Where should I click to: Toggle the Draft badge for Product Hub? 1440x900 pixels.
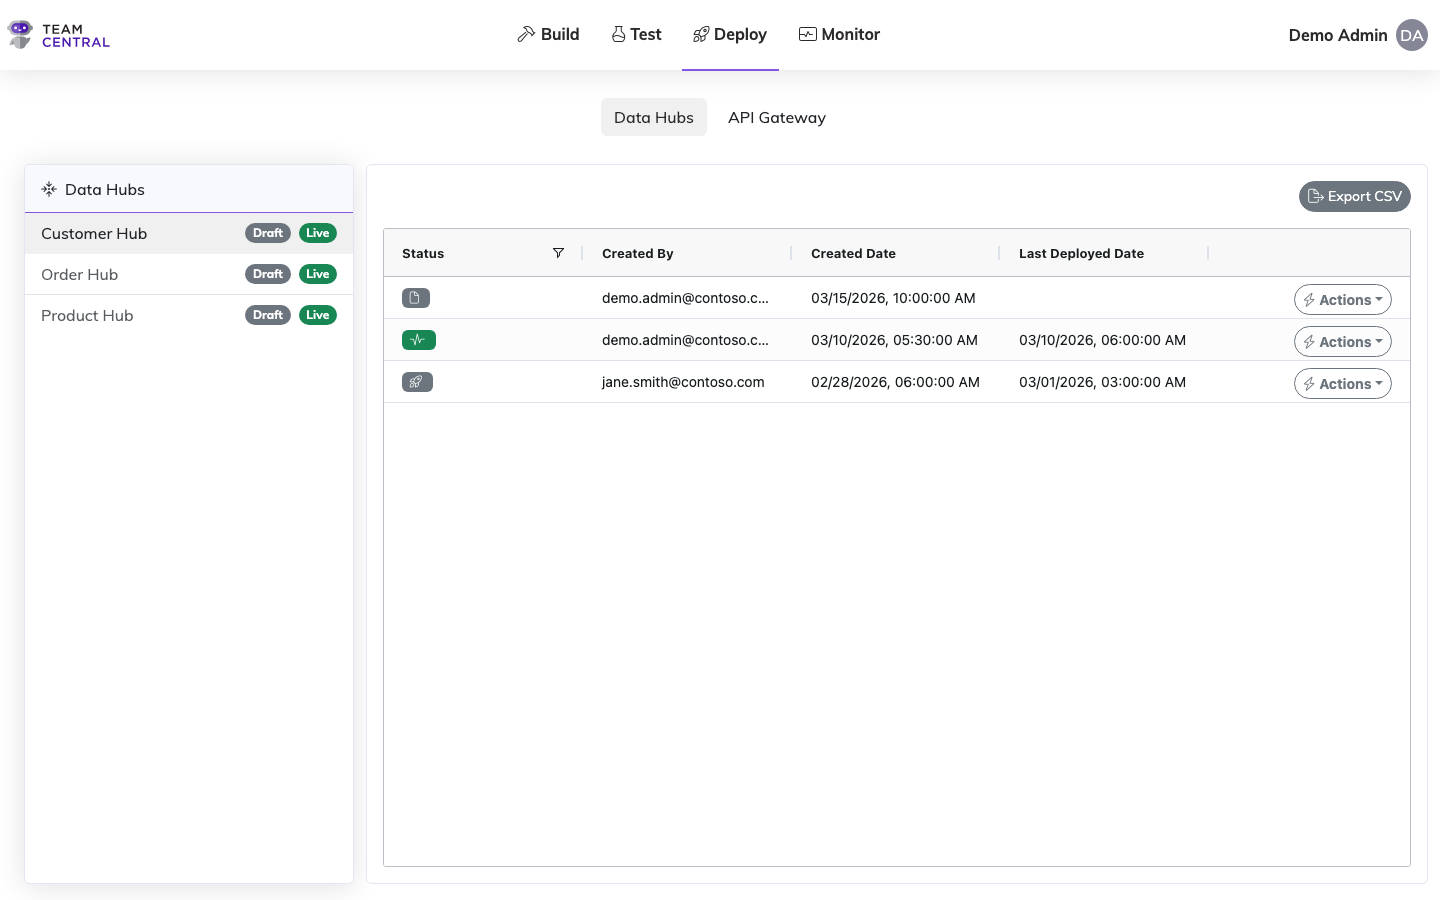pos(267,314)
